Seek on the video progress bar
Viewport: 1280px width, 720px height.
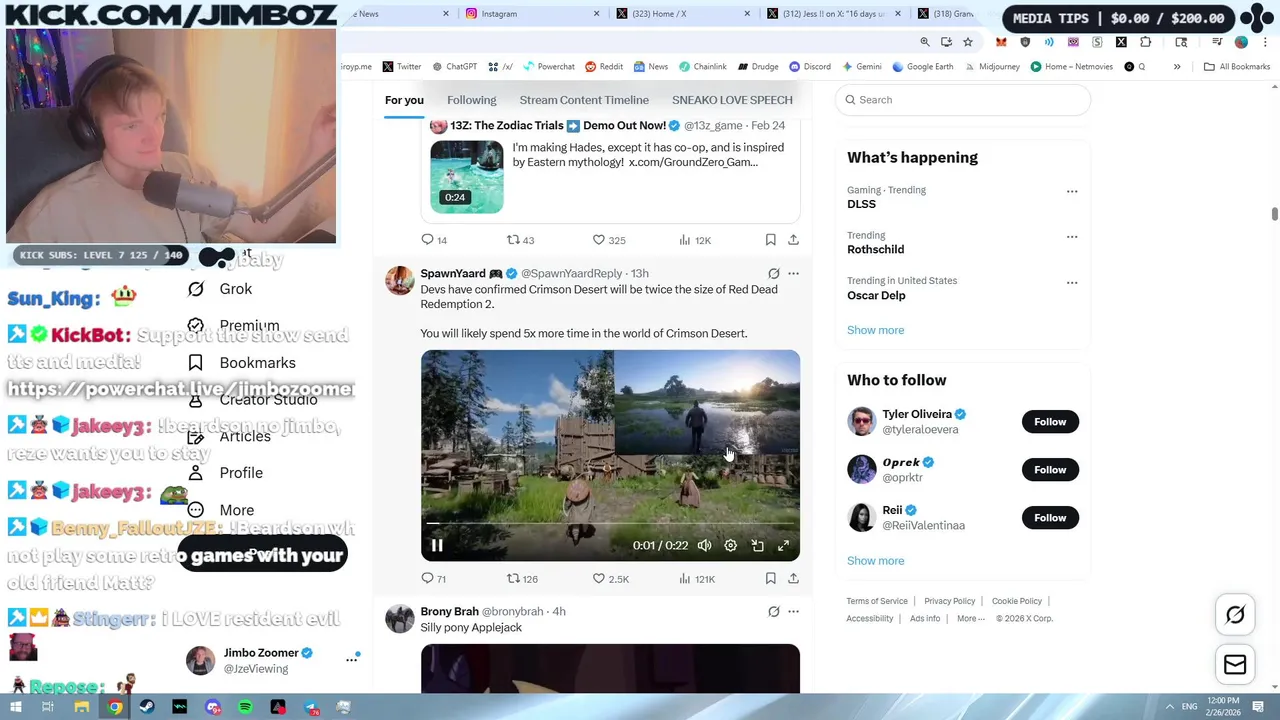click(610, 523)
